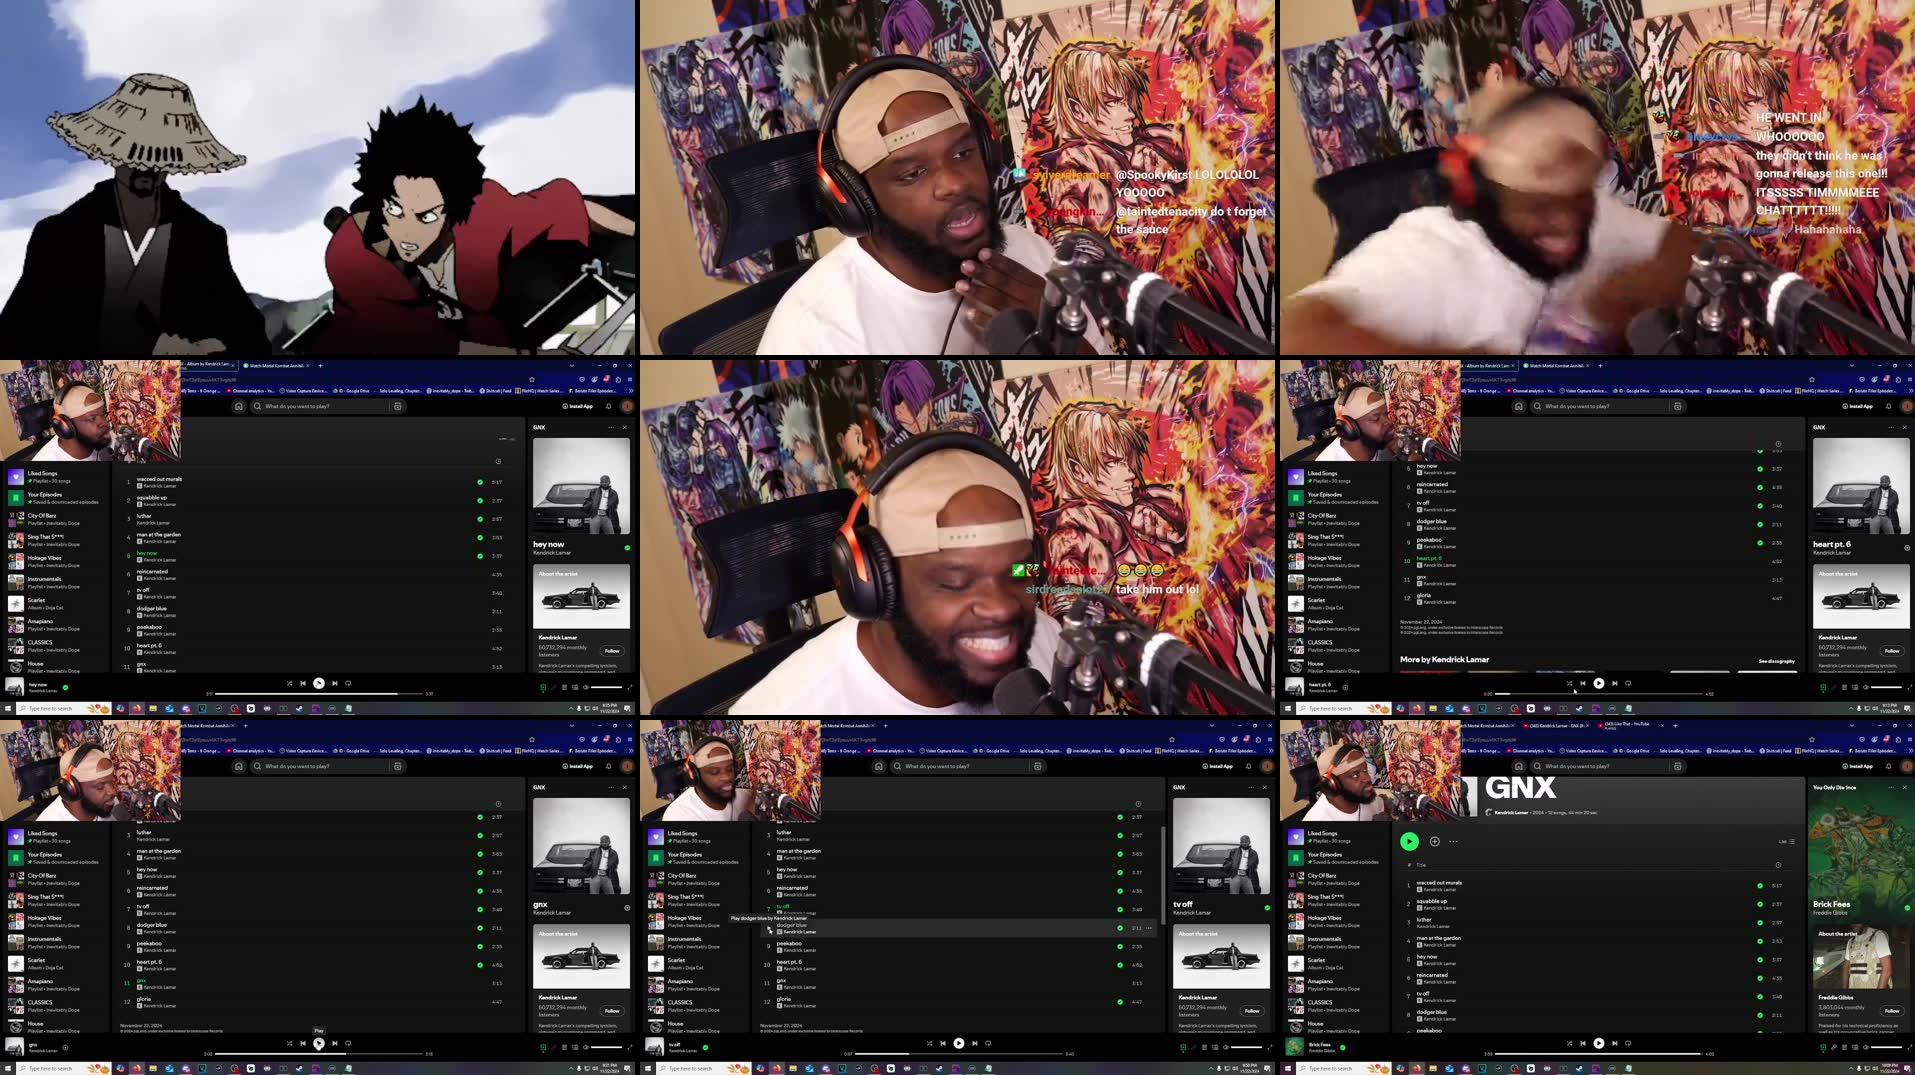Image resolution: width=1915 pixels, height=1075 pixels.
Task: Unsave 'wacced out murals' via its checkmark on the GNX page
Action: click(x=1760, y=885)
